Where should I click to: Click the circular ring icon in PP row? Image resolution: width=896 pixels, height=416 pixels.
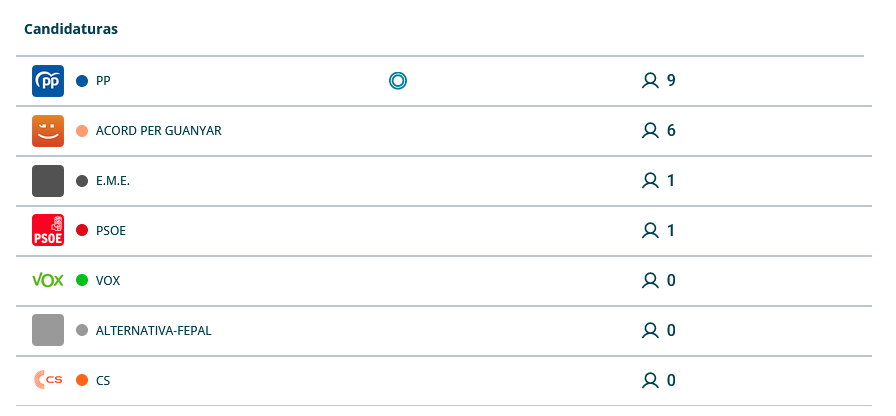[x=398, y=81]
